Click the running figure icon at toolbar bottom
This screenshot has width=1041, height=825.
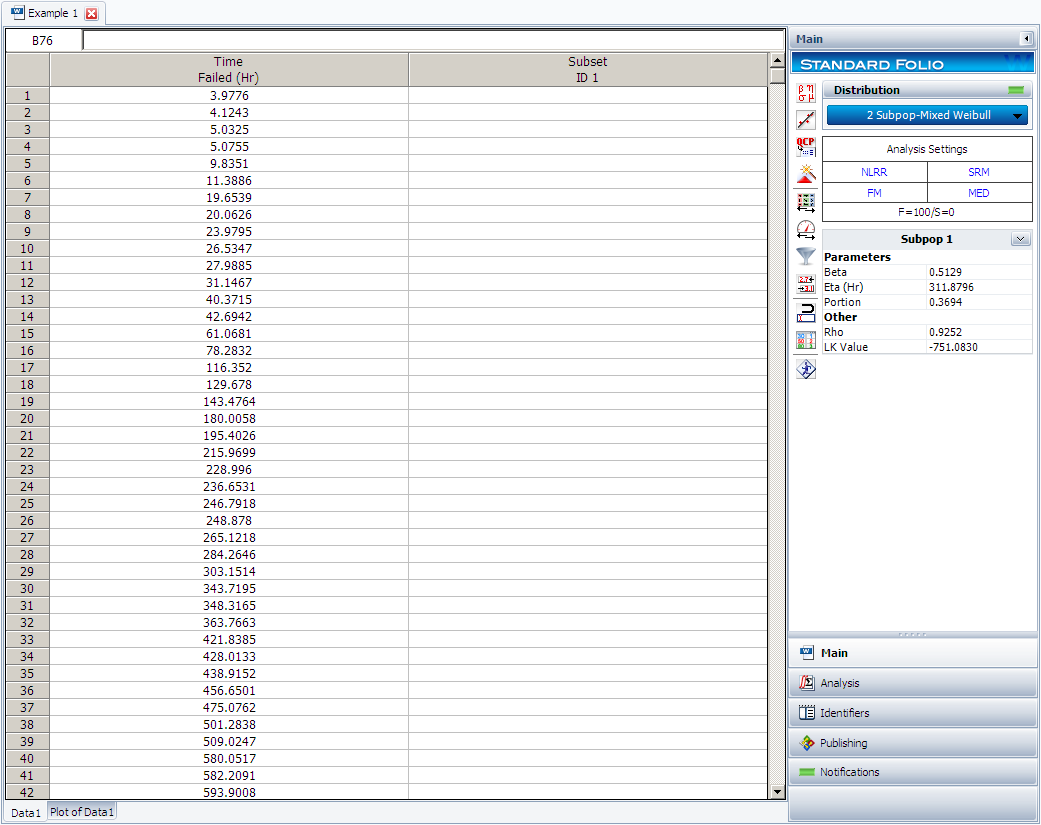coord(805,369)
